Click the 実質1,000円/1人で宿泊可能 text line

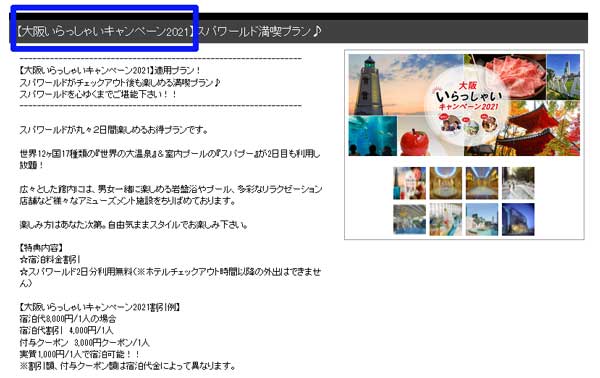pos(80,354)
